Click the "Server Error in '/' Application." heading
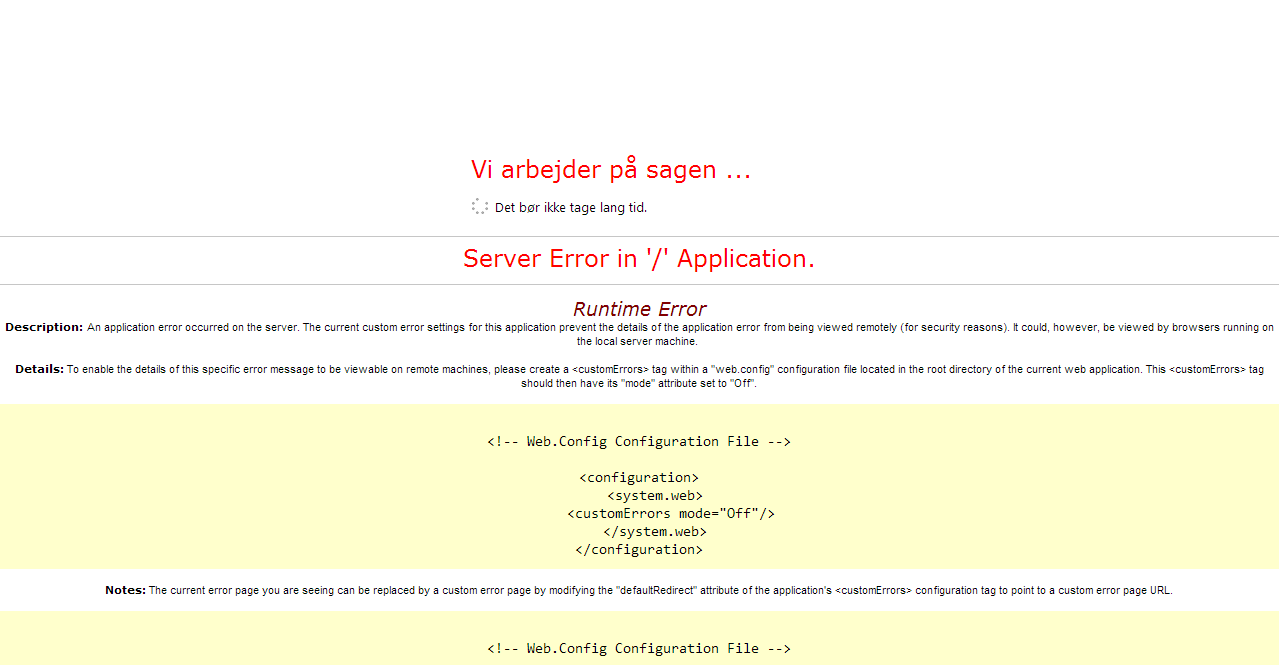The height and width of the screenshot is (665, 1279). [x=639, y=259]
